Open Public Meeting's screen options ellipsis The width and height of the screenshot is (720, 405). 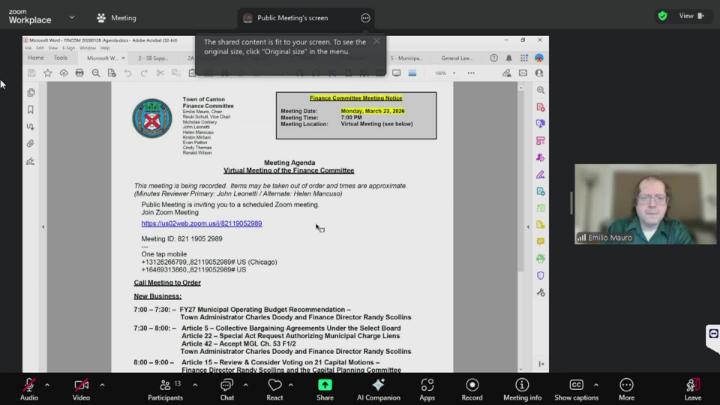[365, 18]
